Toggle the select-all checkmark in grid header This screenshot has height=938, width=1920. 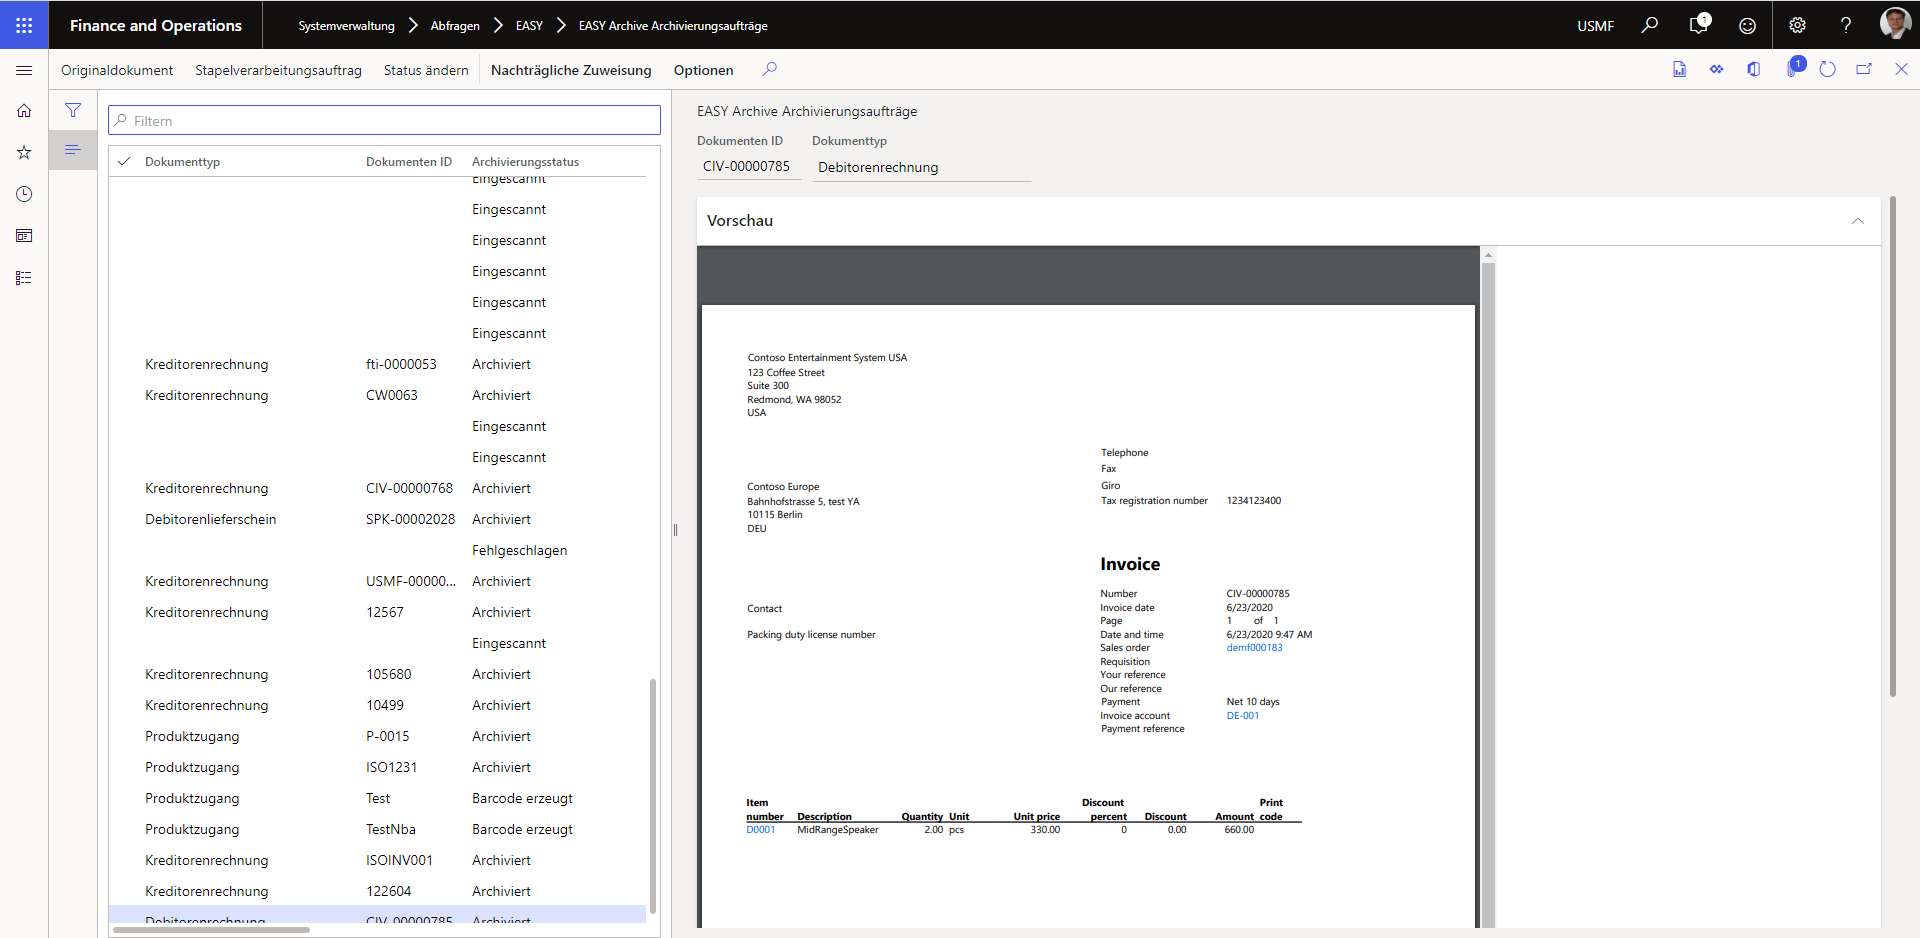tap(124, 161)
